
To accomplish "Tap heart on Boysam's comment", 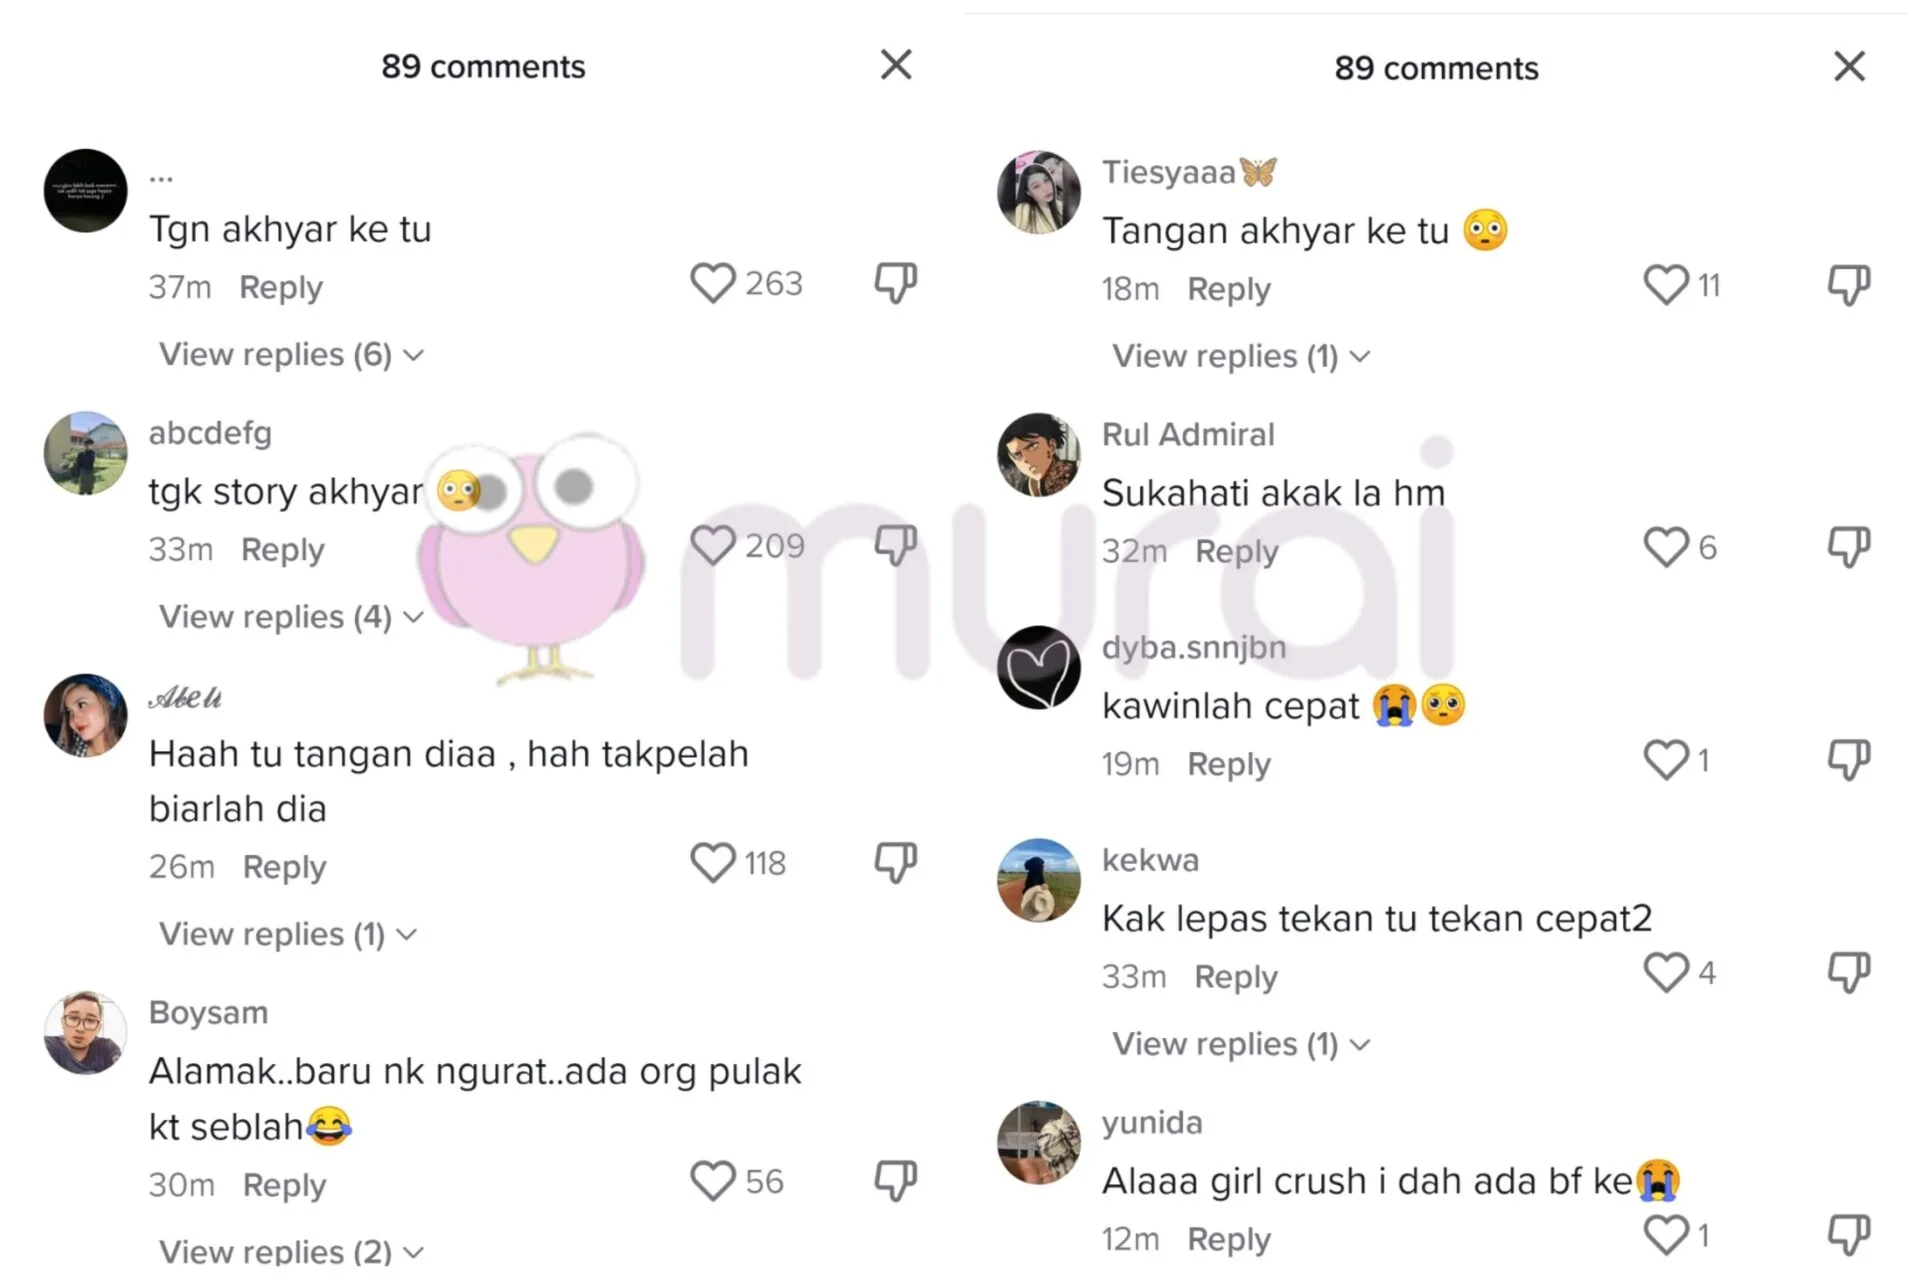I will 712,1181.
